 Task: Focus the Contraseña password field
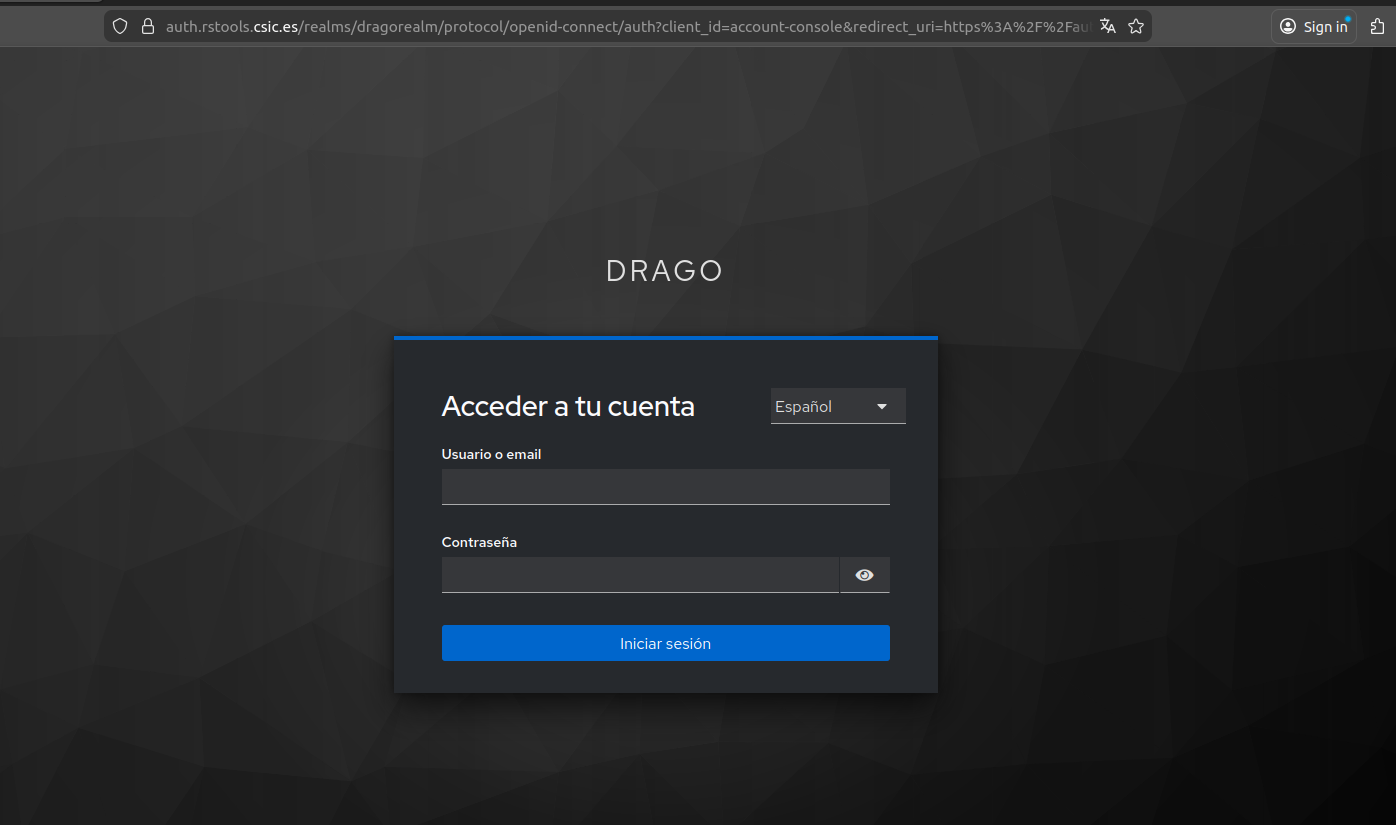click(x=640, y=575)
